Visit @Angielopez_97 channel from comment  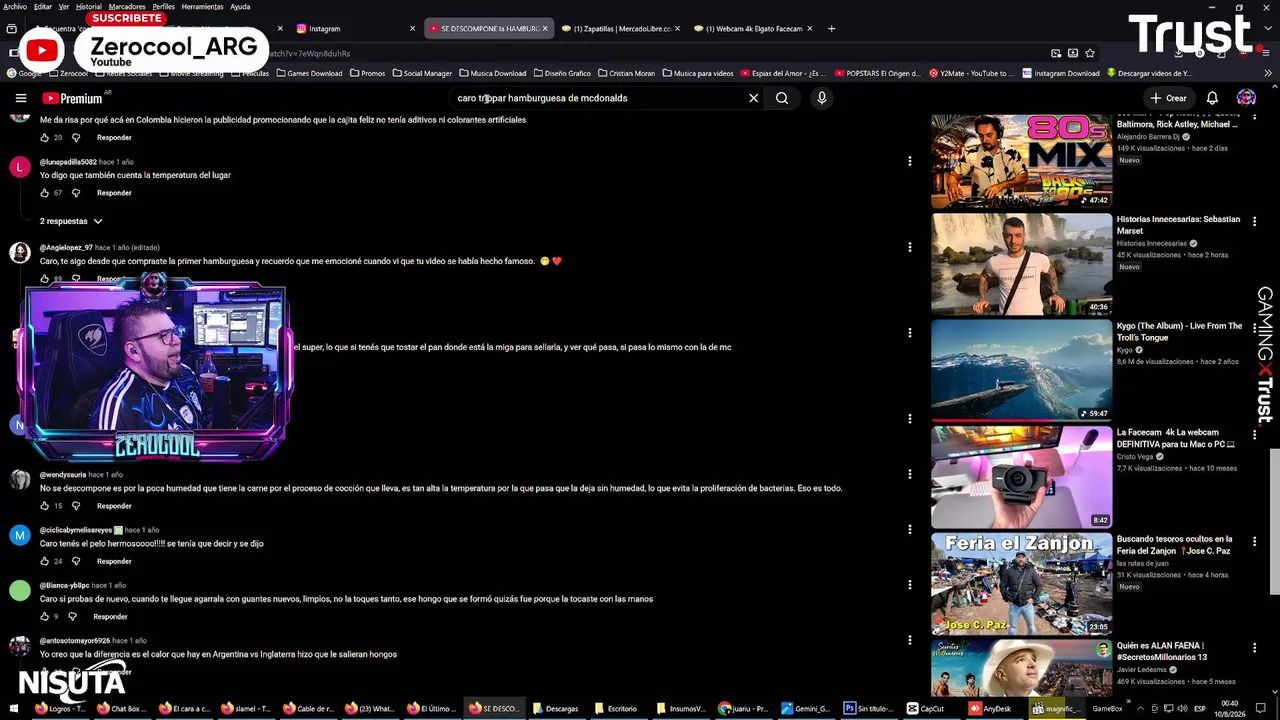click(66, 247)
